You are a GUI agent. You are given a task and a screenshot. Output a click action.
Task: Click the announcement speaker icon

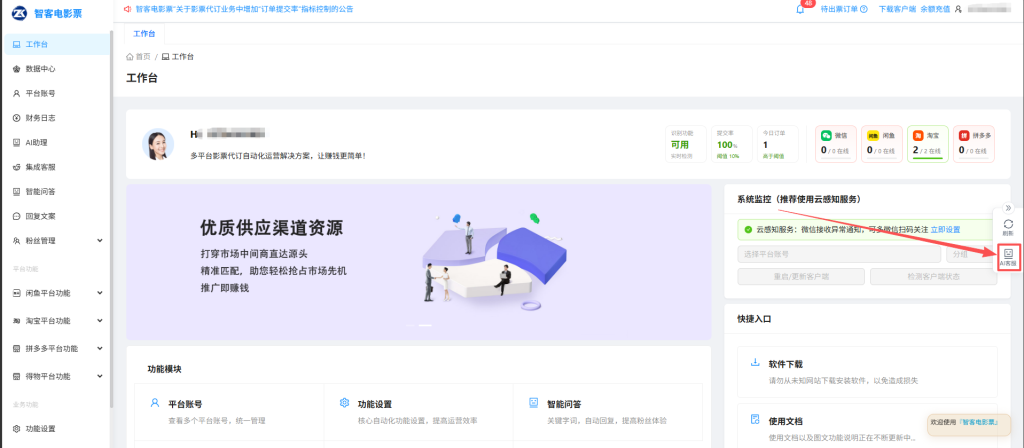(127, 9)
